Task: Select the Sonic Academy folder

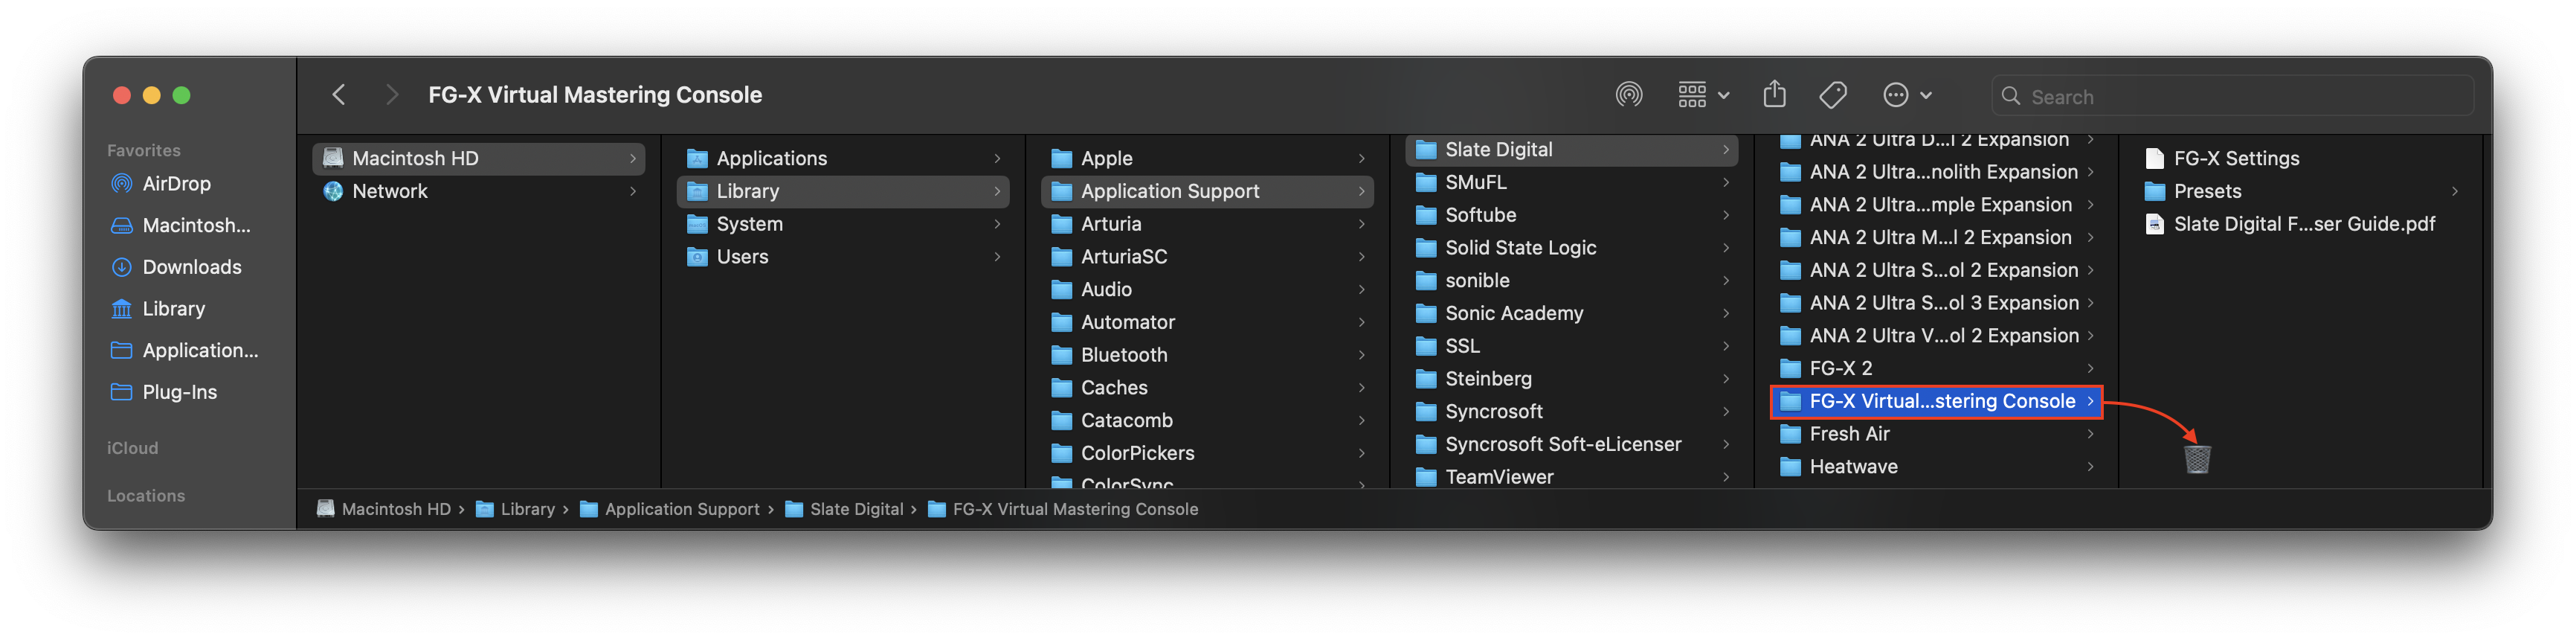Action: 1571,314
